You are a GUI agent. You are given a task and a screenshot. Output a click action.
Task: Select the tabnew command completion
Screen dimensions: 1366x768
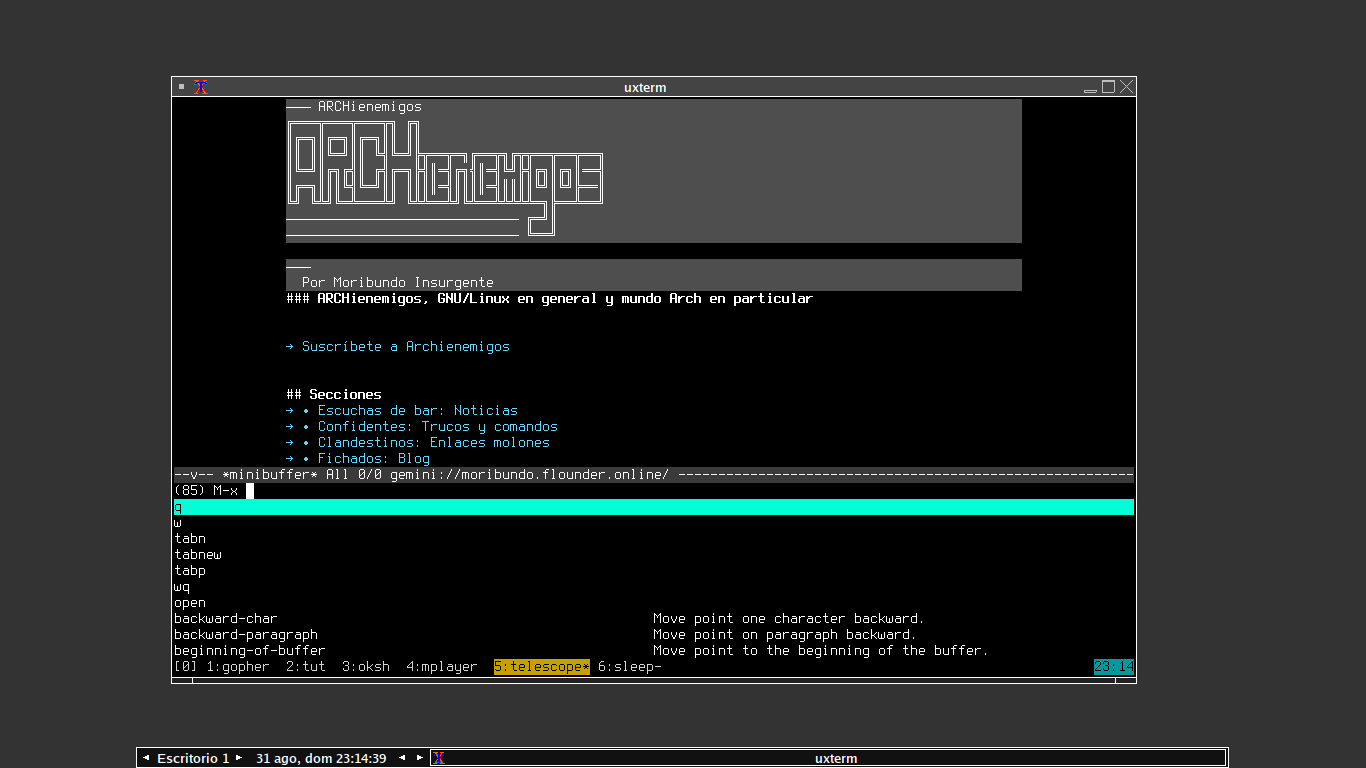point(198,555)
